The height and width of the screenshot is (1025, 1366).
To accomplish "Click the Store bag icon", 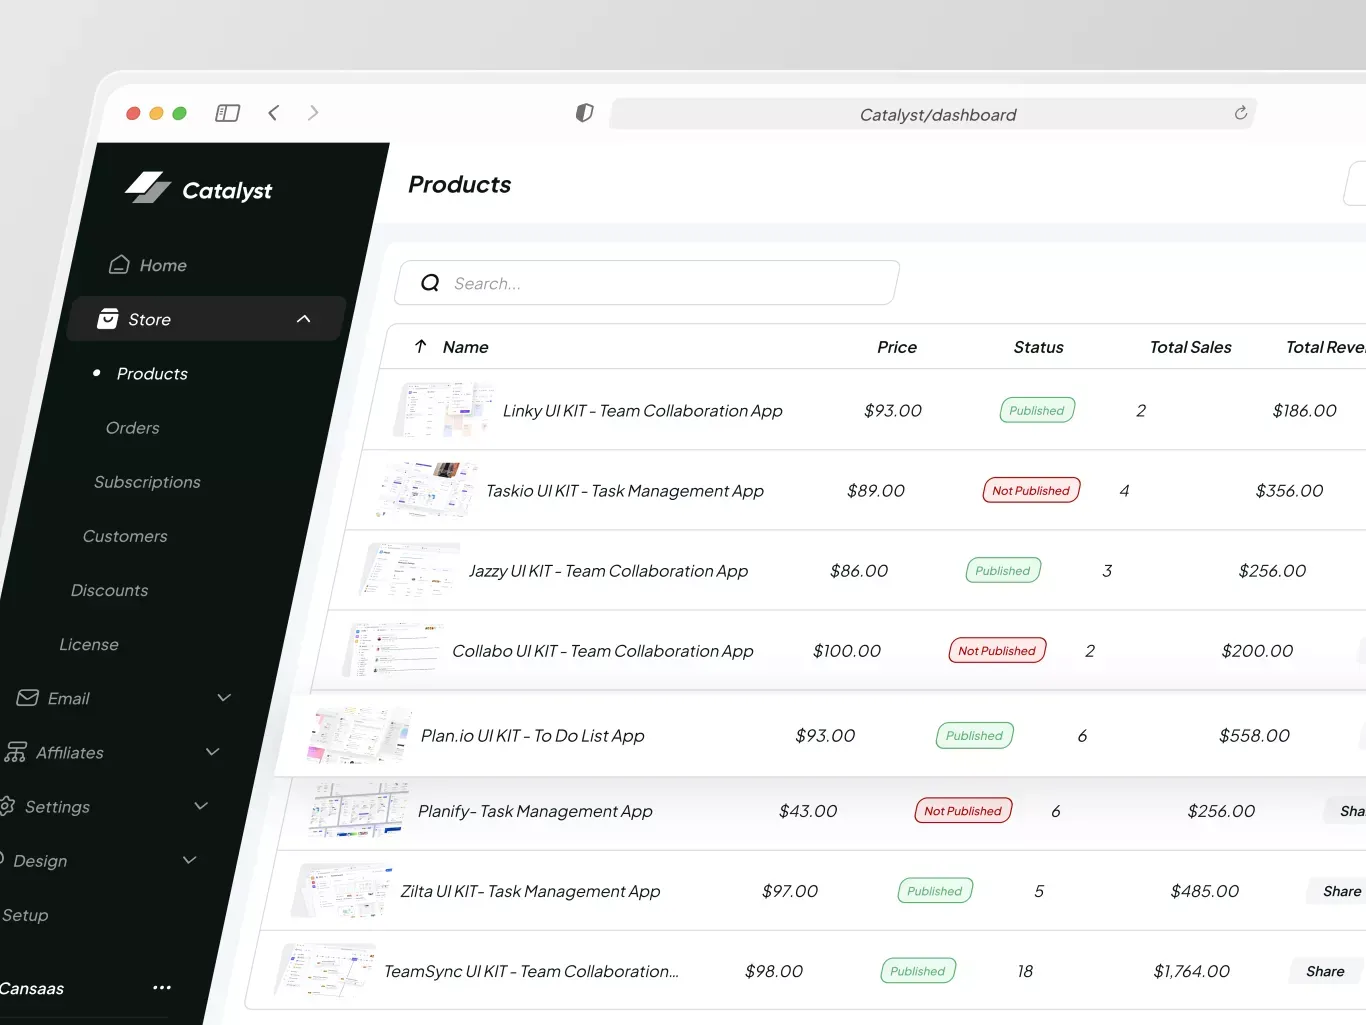I will click(108, 319).
